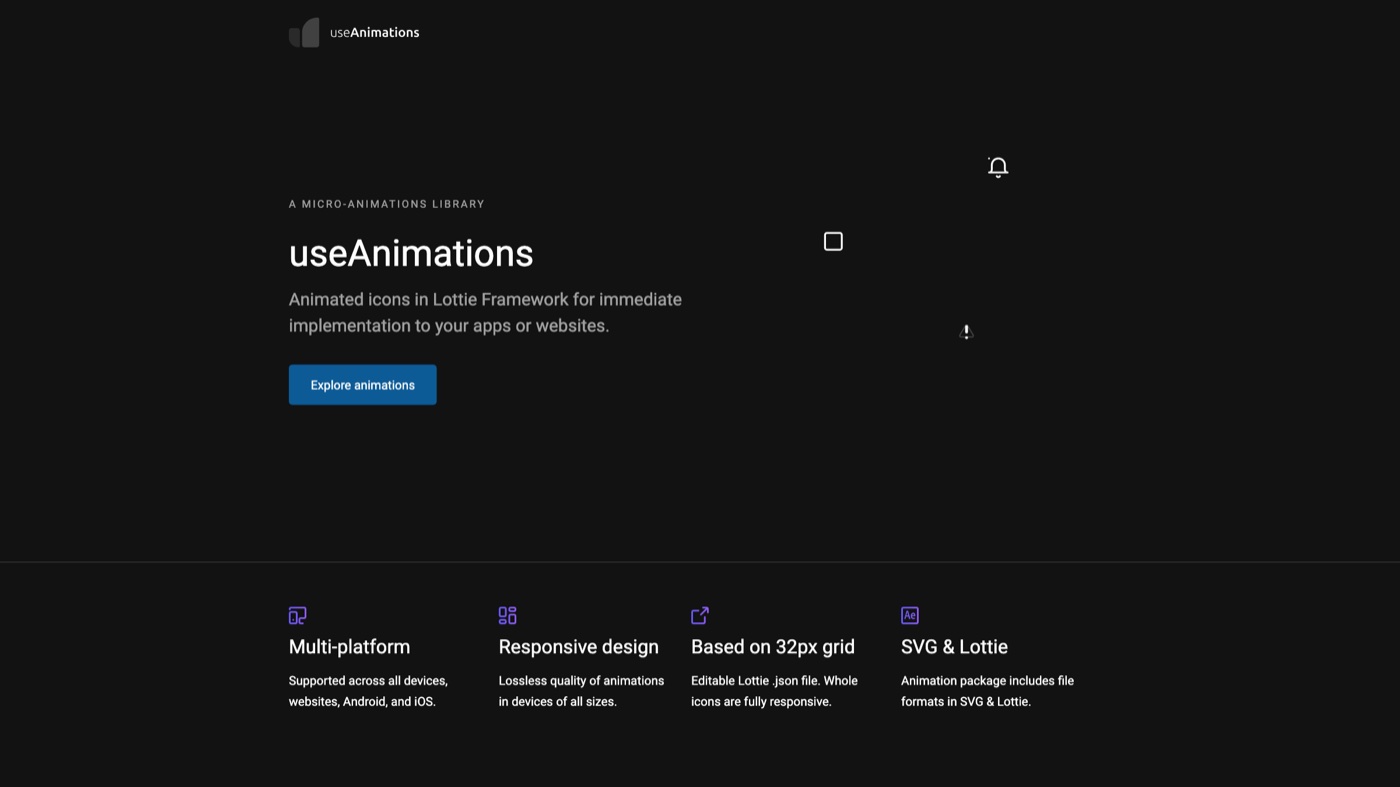Click the text 'Editable Lottie .json file. Whole'
Screen dimensions: 1400x787
(774, 681)
